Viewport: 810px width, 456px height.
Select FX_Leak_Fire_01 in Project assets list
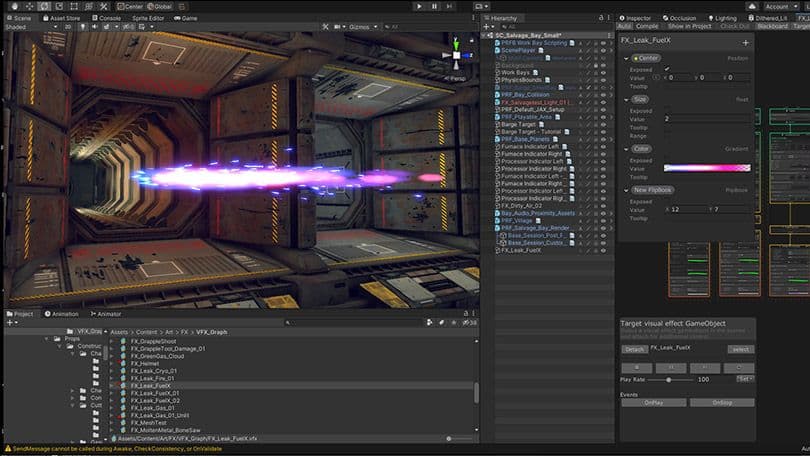[153, 377]
